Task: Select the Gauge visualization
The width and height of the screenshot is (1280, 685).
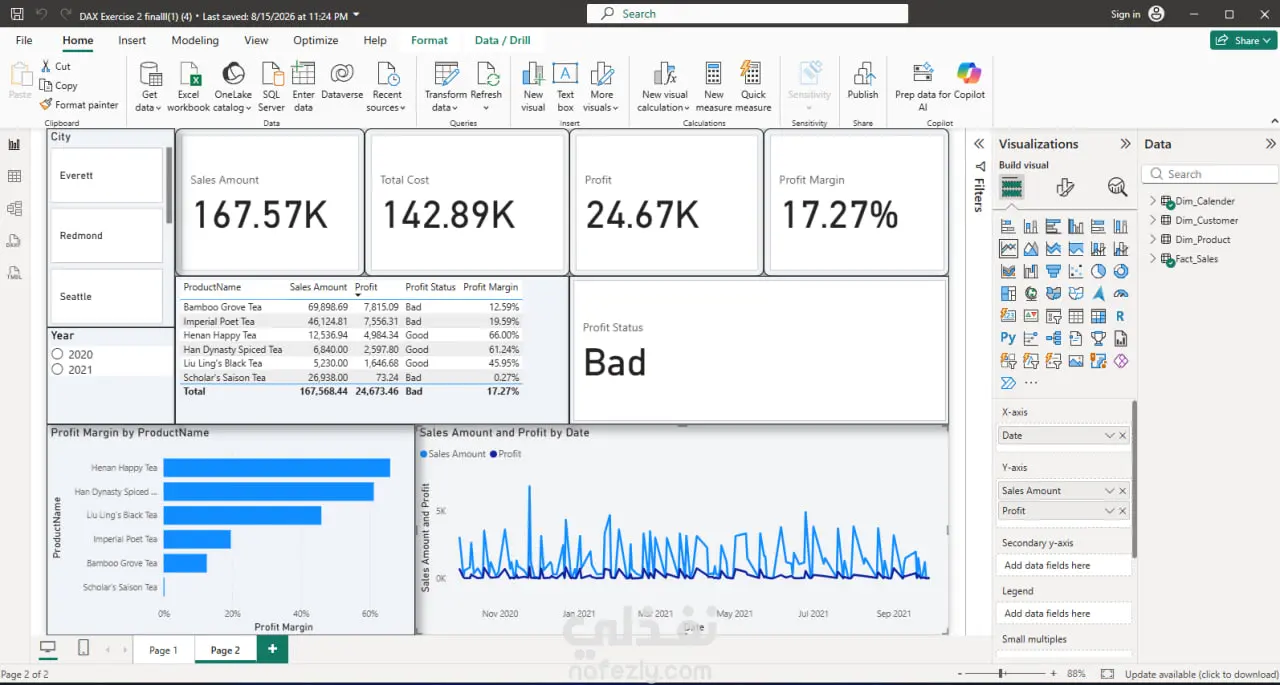Action: pyautogui.click(x=1120, y=294)
